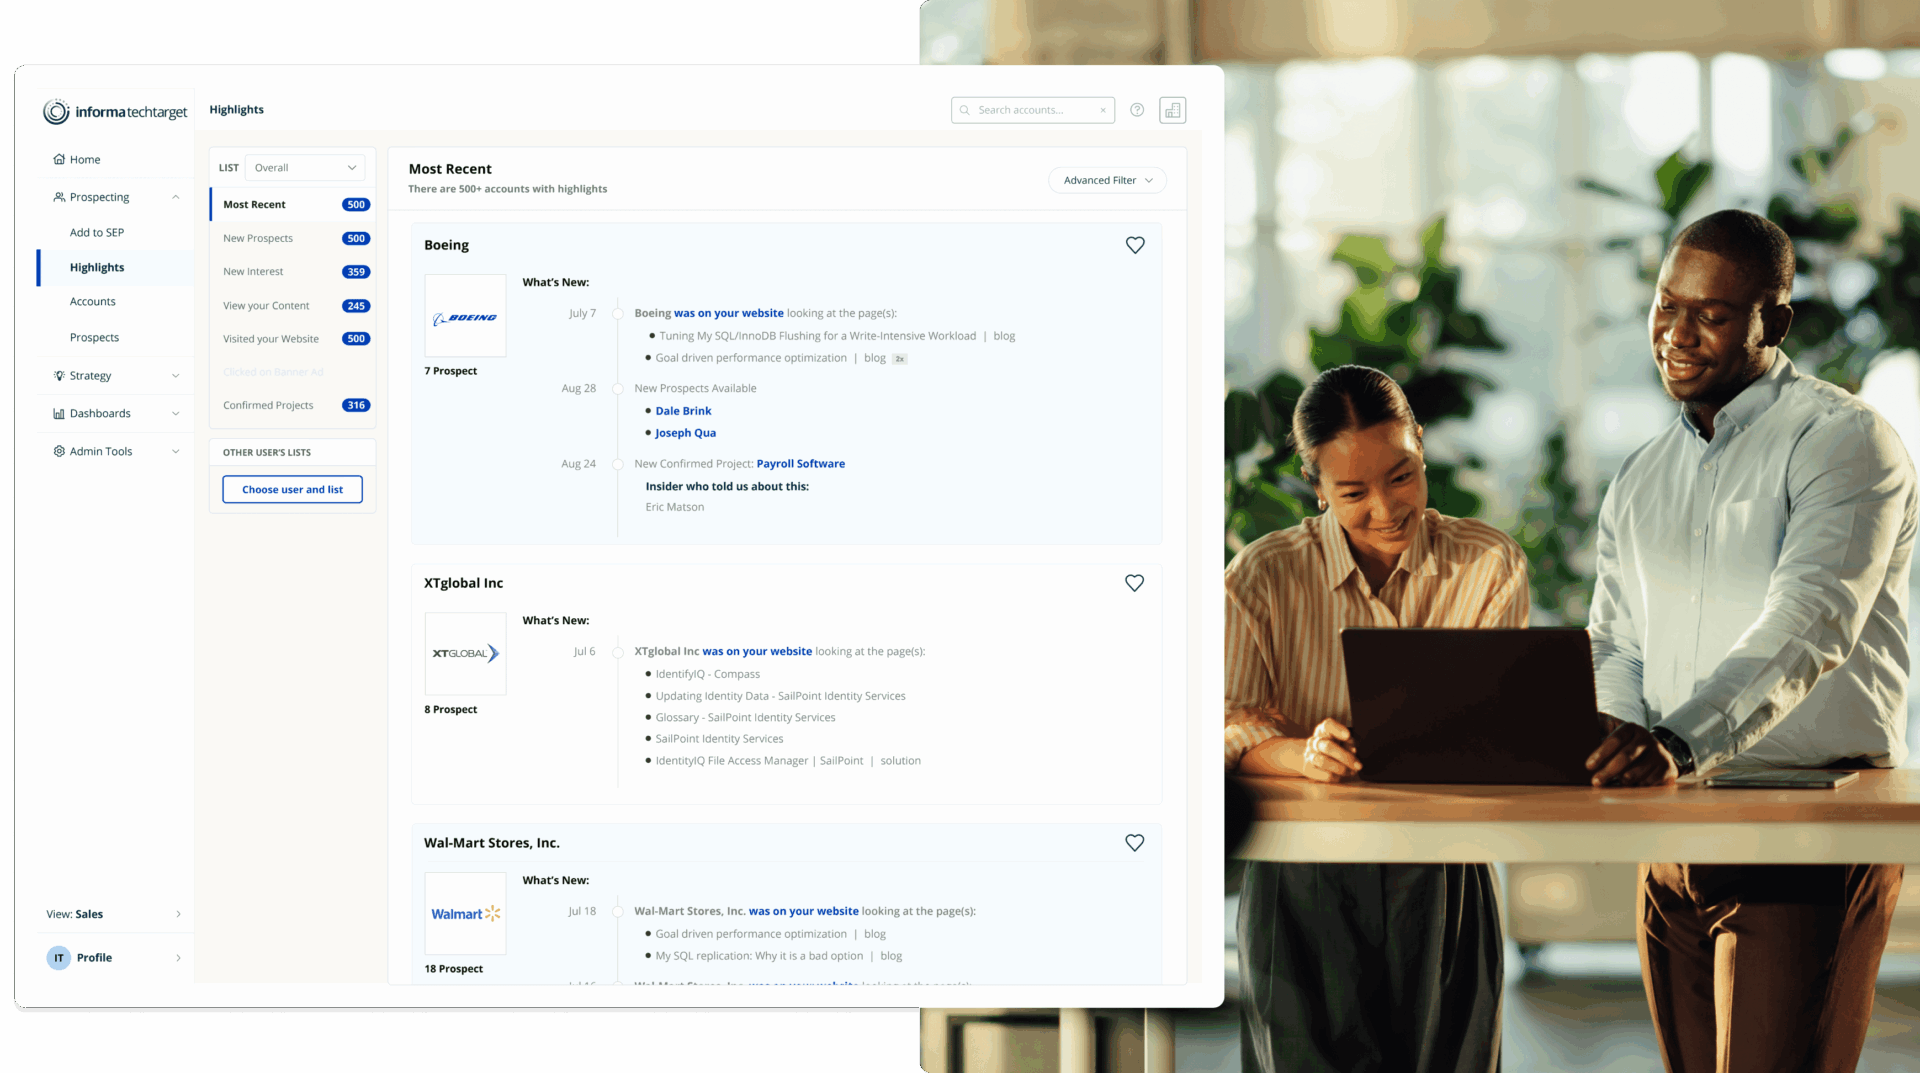Viewport: 1920px width, 1073px height.
Task: Open Accounts in sidebar
Action: (x=93, y=302)
